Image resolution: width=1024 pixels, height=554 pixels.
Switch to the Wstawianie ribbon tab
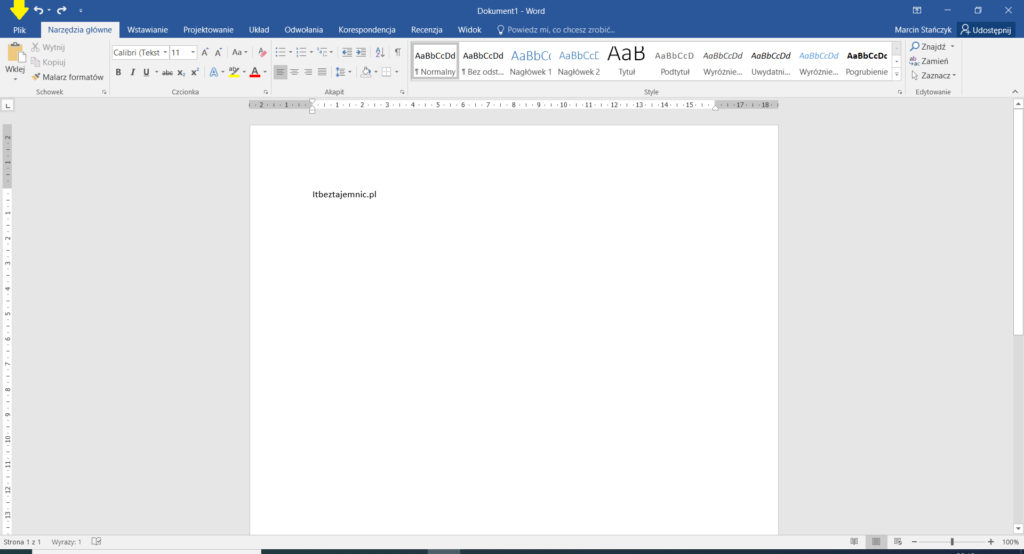pyautogui.click(x=147, y=30)
